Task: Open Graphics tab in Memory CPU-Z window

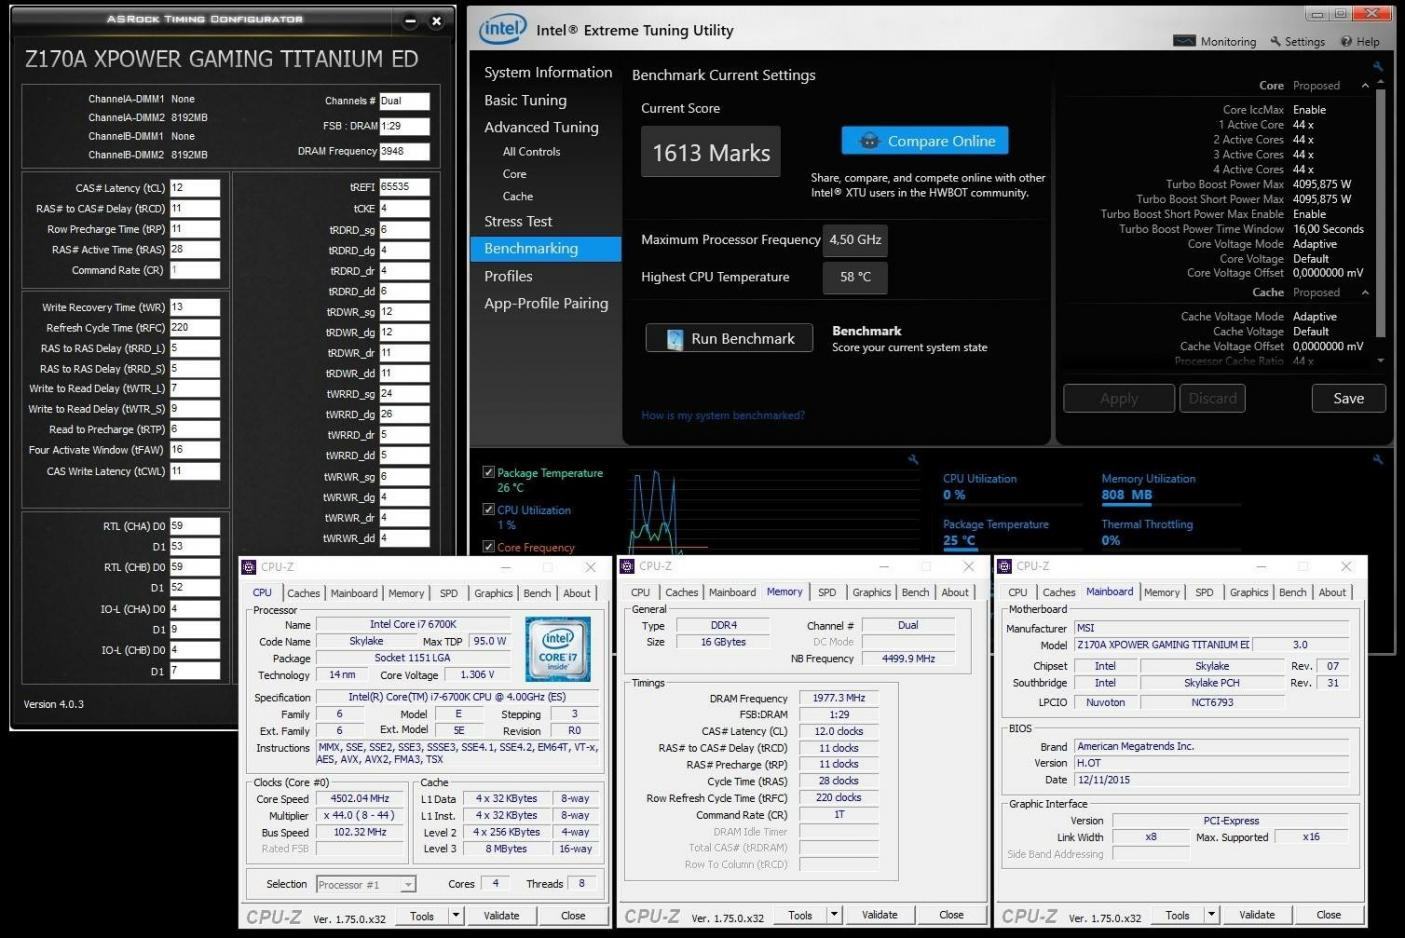Action: pyautogui.click(x=871, y=592)
